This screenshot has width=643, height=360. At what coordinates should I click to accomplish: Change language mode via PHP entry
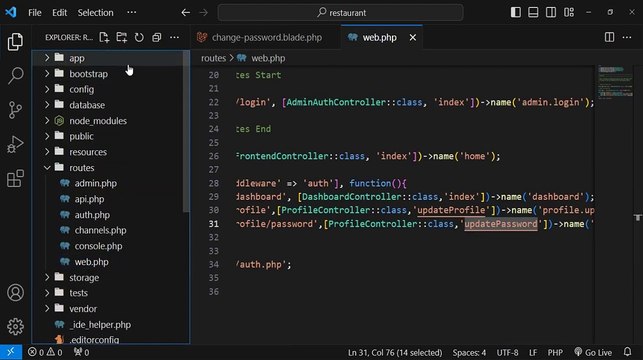[x=555, y=352]
